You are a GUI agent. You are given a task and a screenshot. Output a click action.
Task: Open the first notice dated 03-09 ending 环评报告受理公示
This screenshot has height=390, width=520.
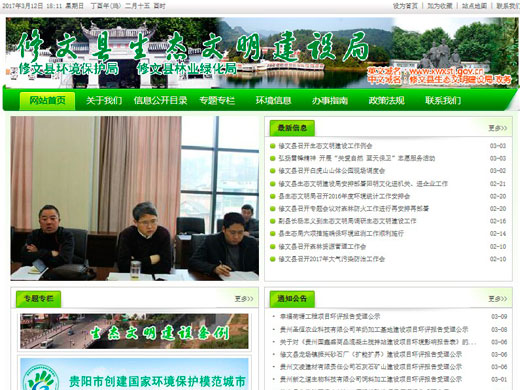[x=330, y=316]
